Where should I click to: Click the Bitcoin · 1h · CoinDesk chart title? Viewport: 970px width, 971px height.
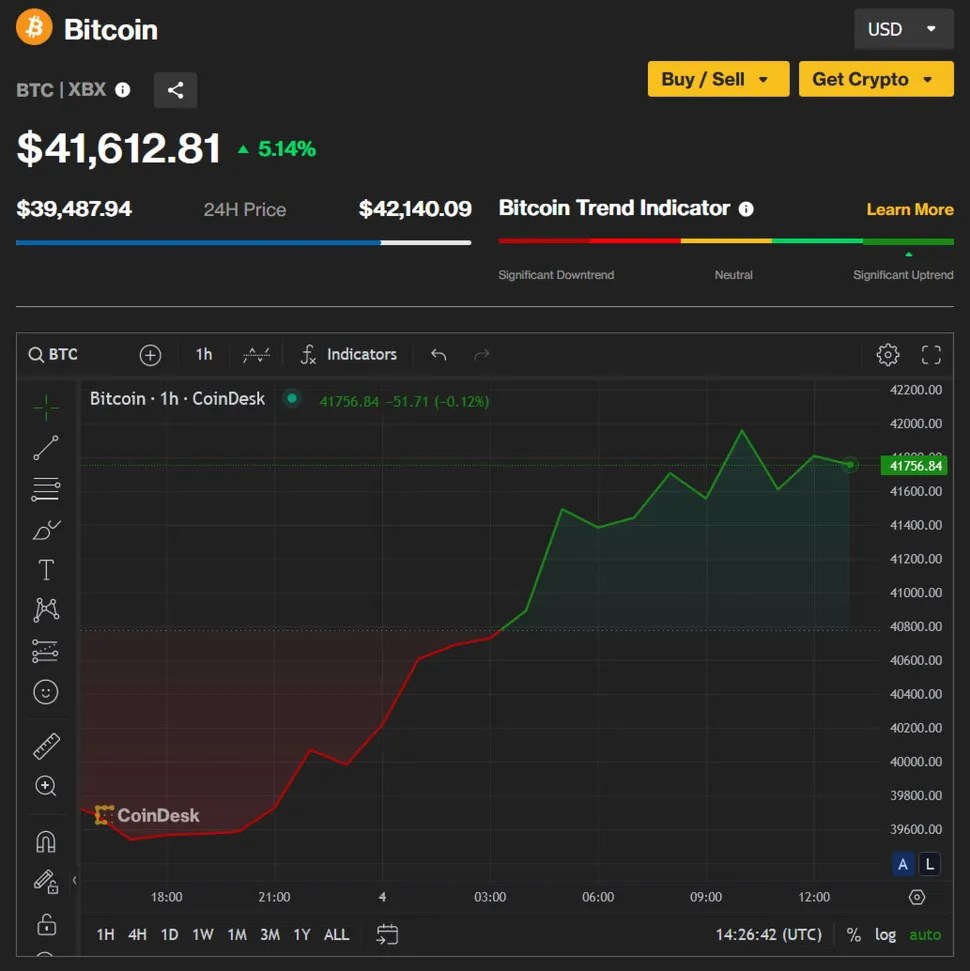(x=177, y=399)
